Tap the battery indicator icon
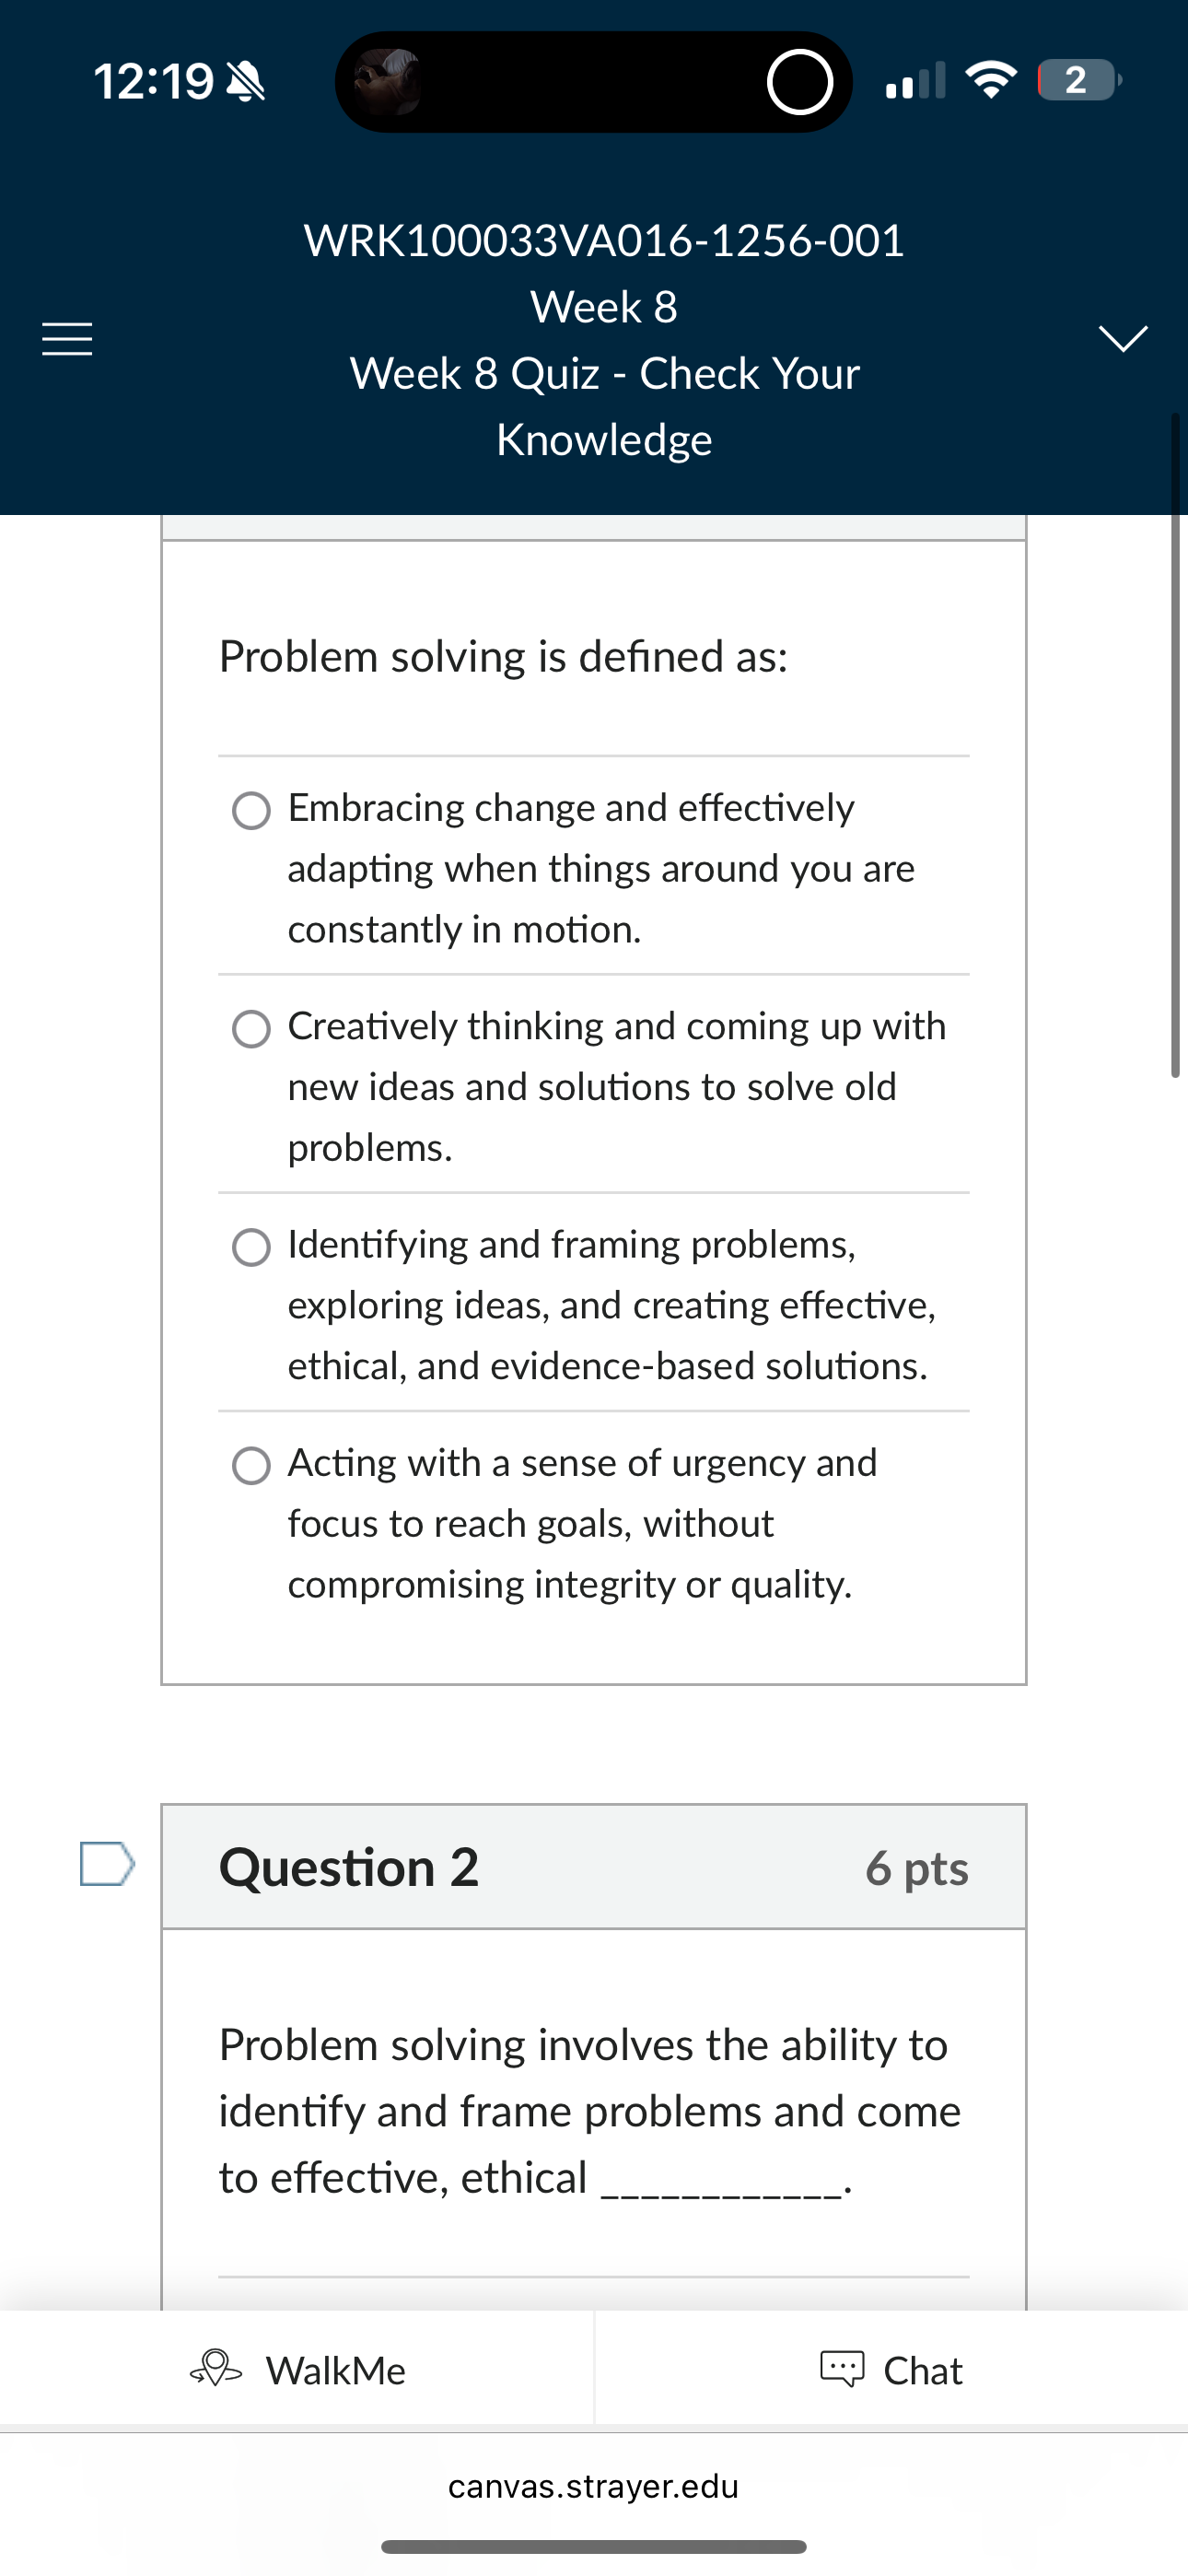1188x2576 pixels. [1078, 80]
